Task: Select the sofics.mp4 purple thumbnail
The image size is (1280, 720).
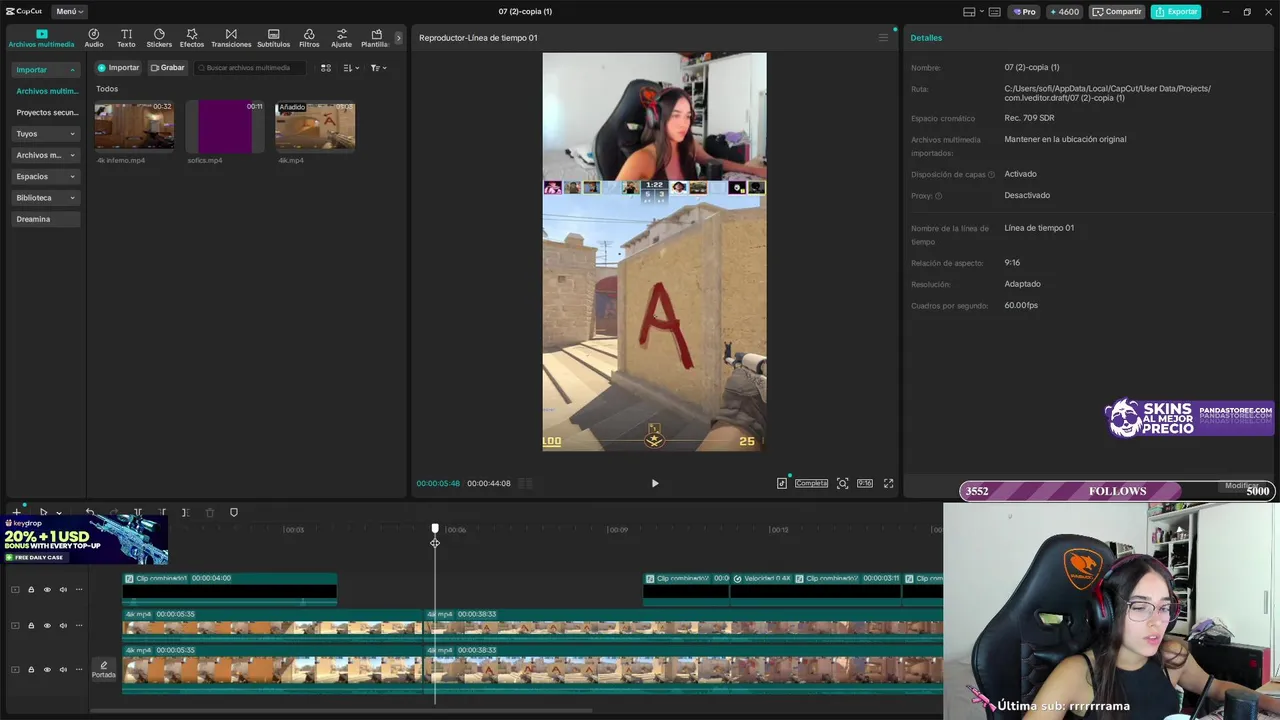Action: click(x=225, y=125)
